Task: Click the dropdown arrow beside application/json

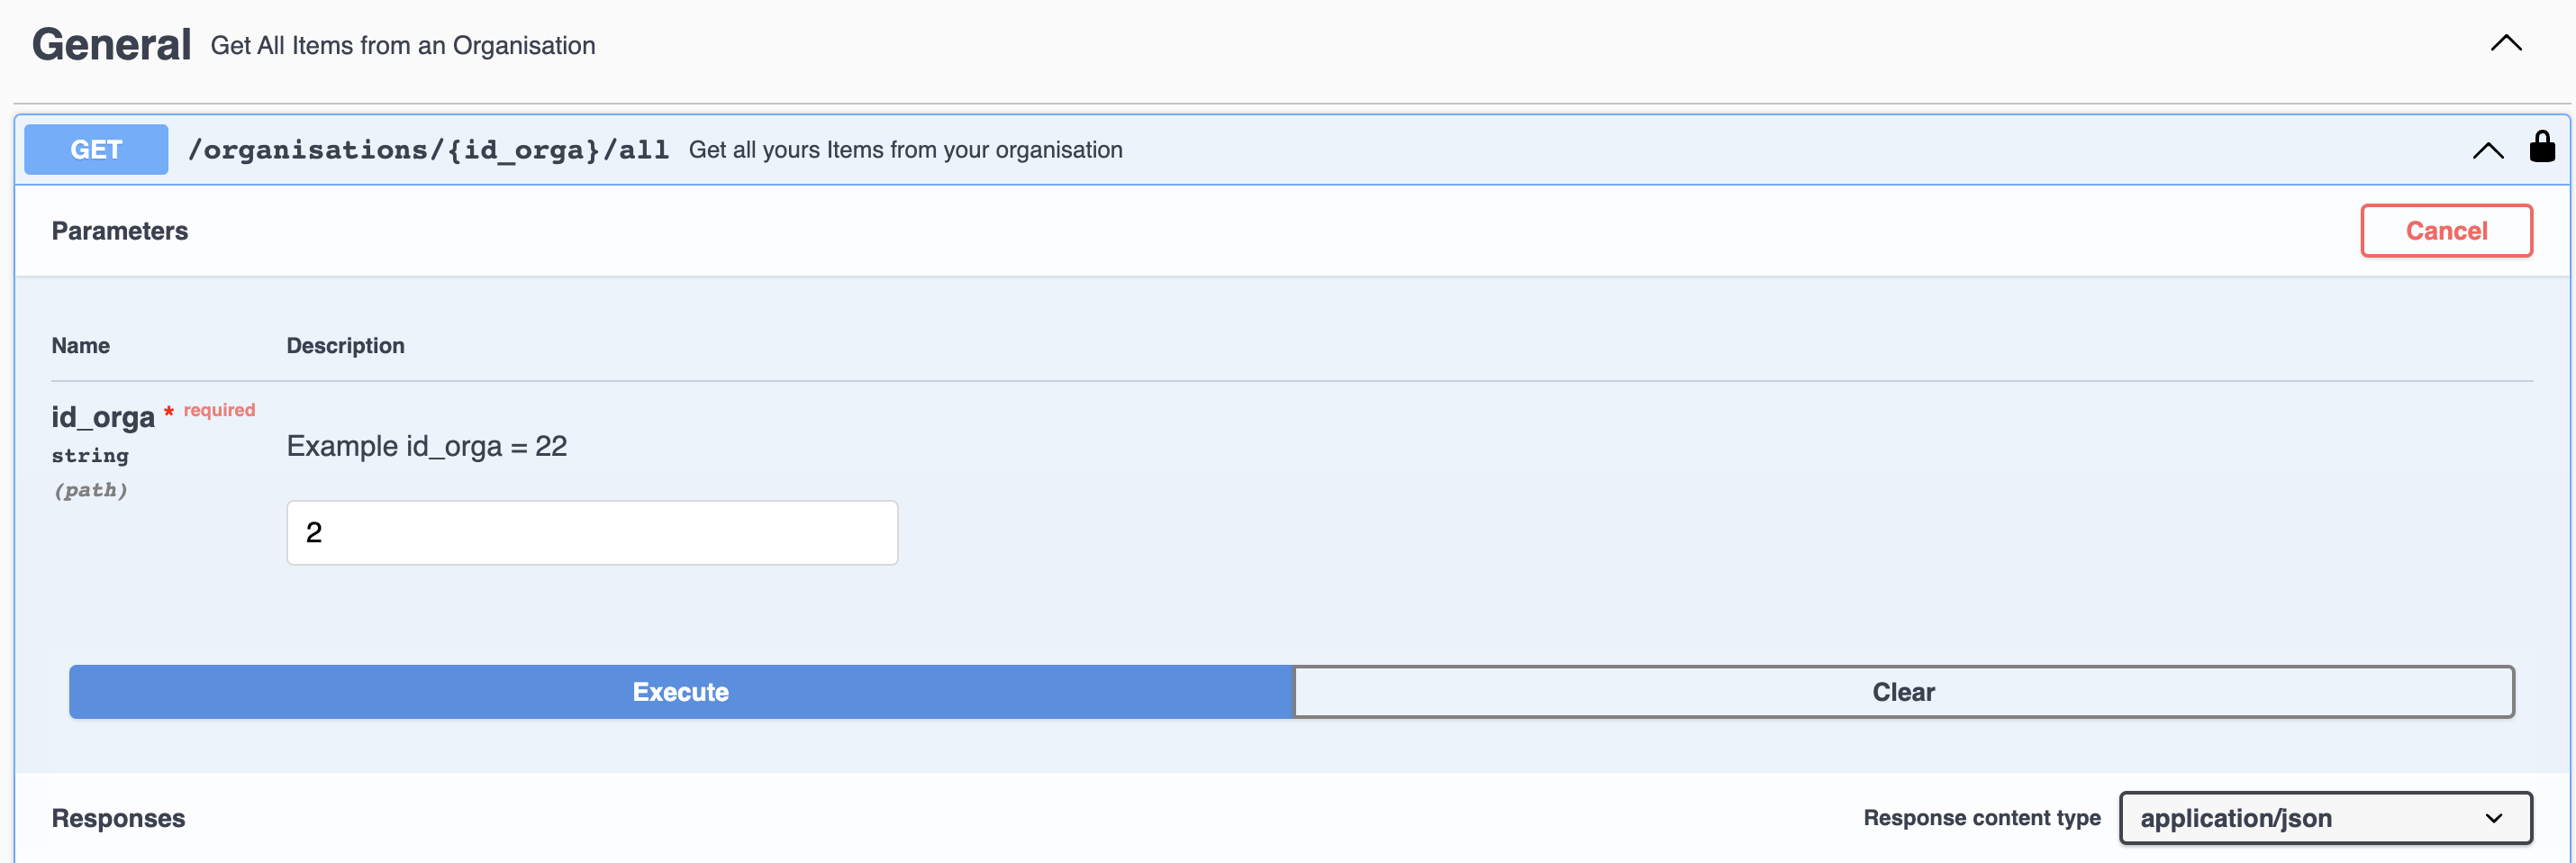Action: tap(2493, 818)
